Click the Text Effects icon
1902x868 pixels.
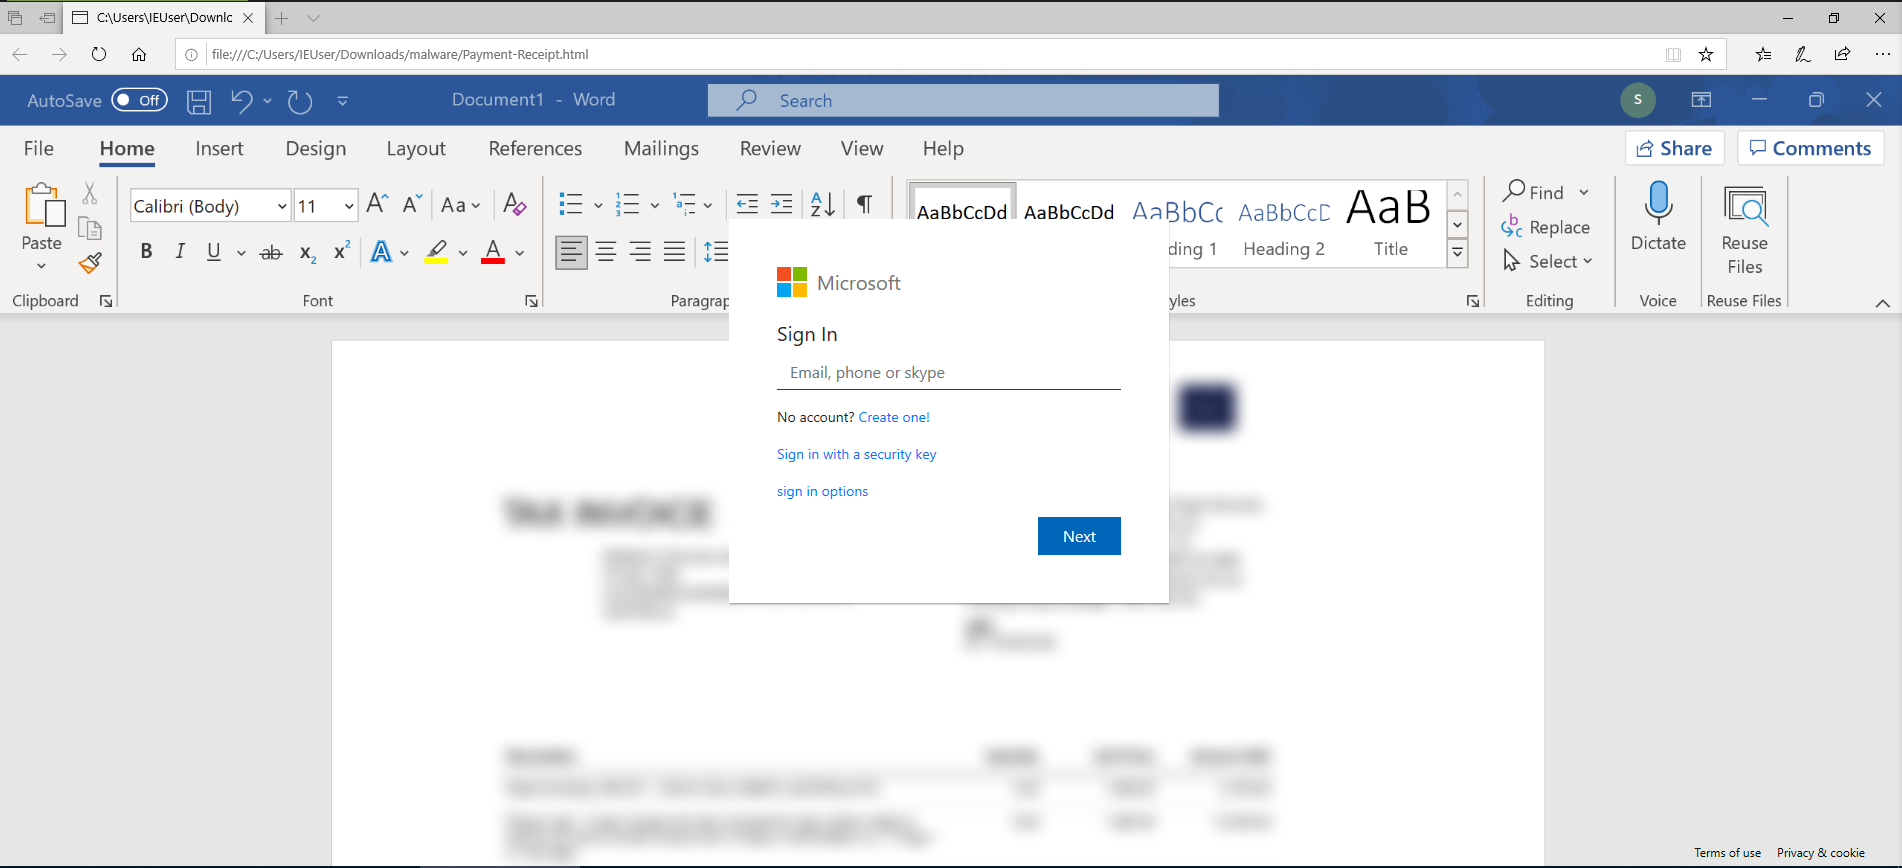(381, 252)
